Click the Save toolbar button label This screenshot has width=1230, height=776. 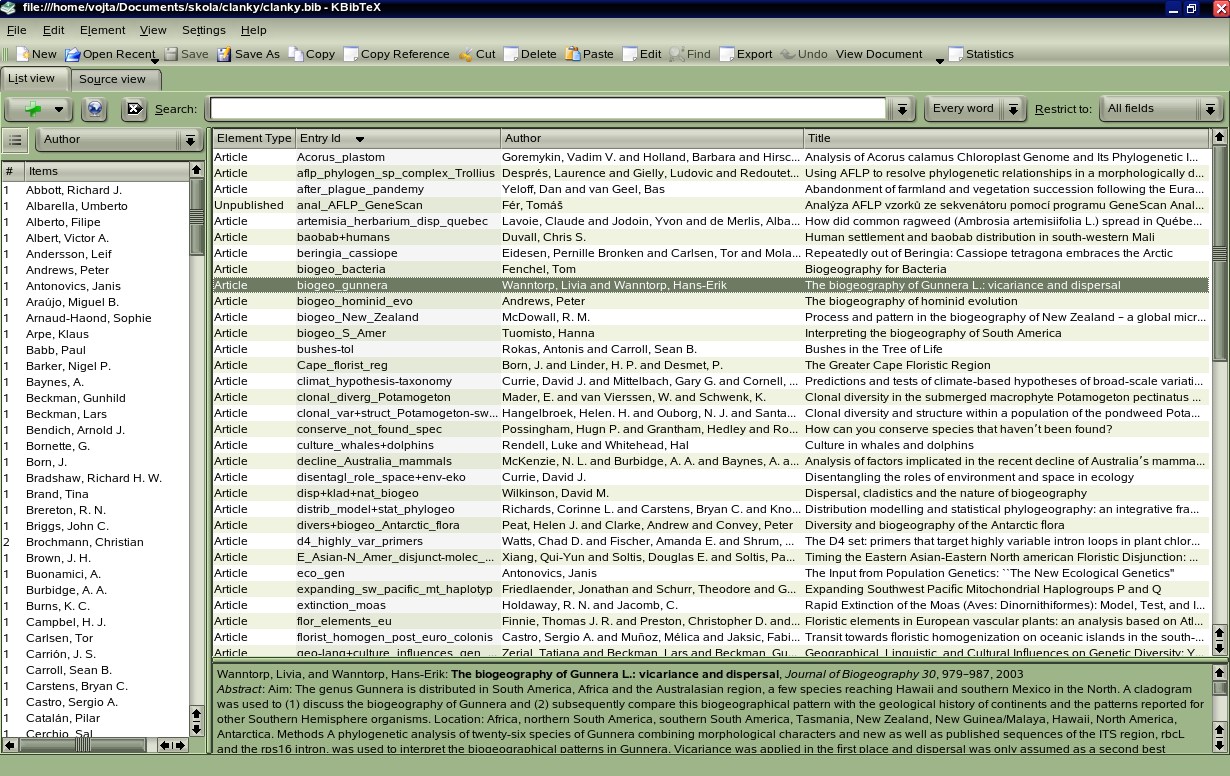[195, 54]
